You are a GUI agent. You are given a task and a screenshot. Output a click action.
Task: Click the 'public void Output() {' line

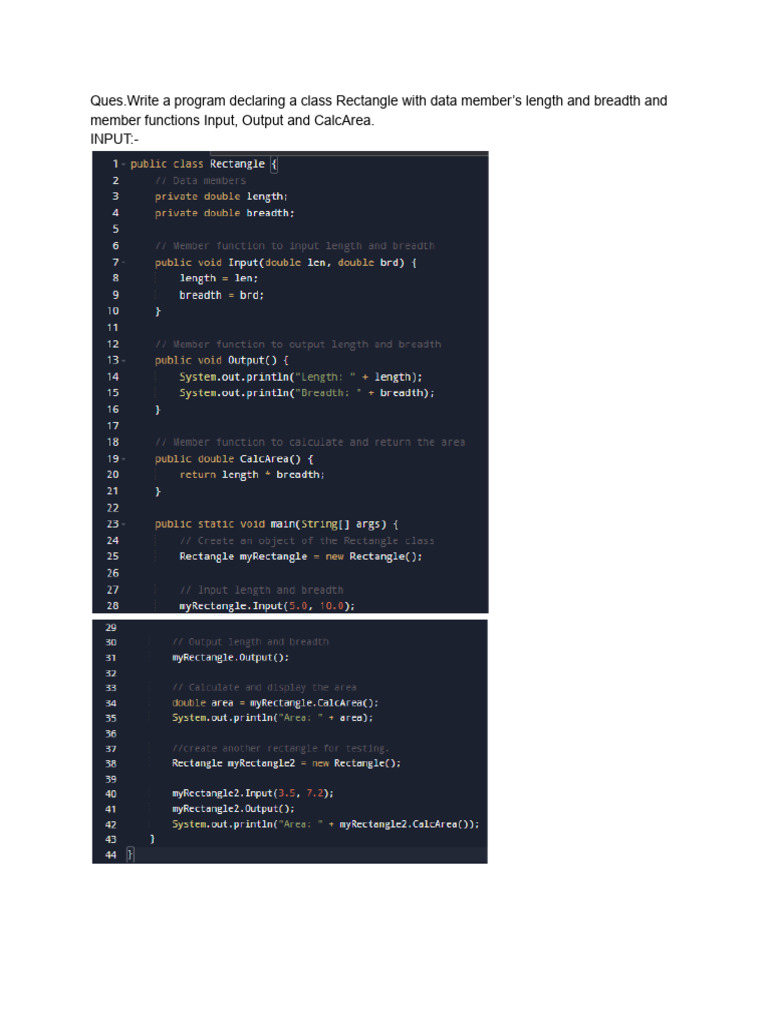221,360
